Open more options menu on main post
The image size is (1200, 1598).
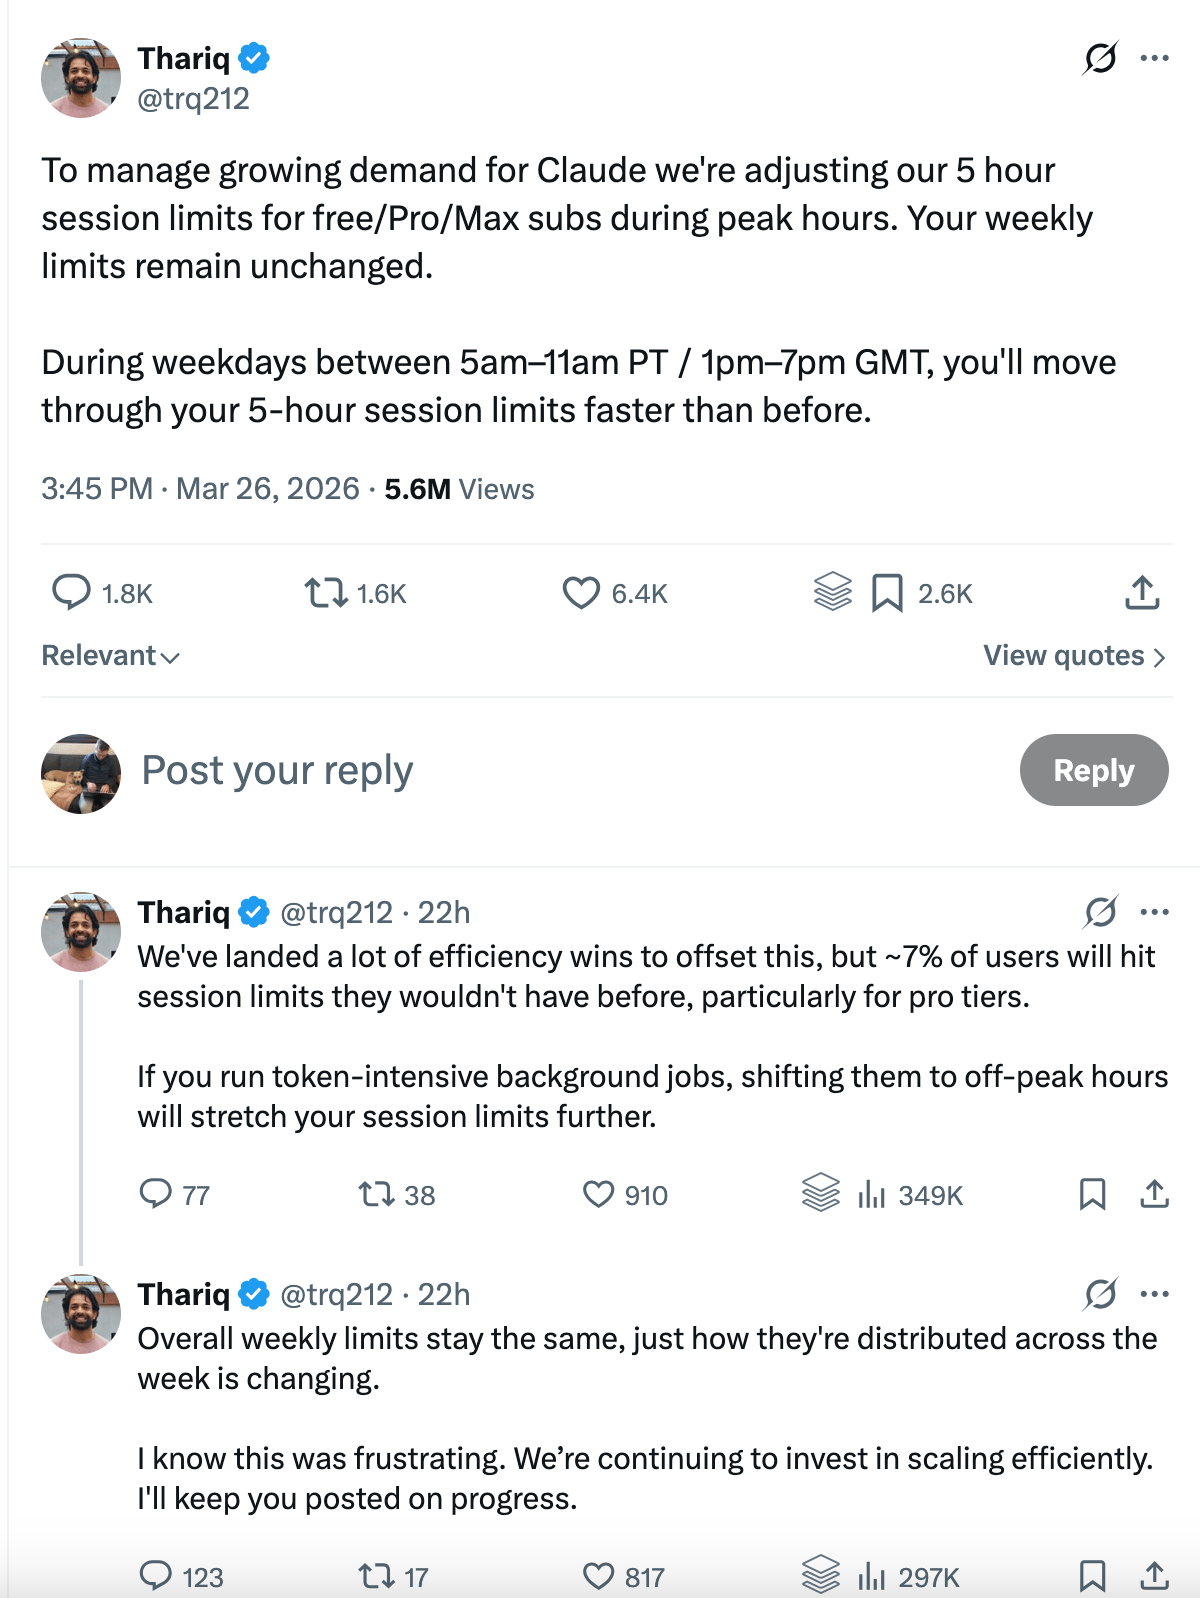[x=1155, y=58]
